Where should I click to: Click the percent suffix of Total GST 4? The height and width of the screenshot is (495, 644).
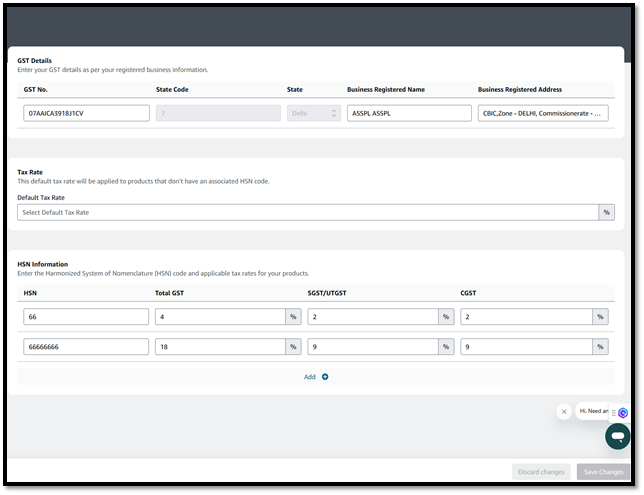(293, 317)
